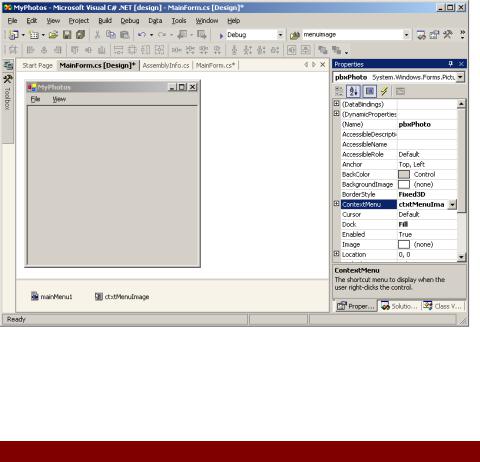Pin the Properties panel with pushpin icon
Screen dimensions: 480x462
(x=451, y=64)
